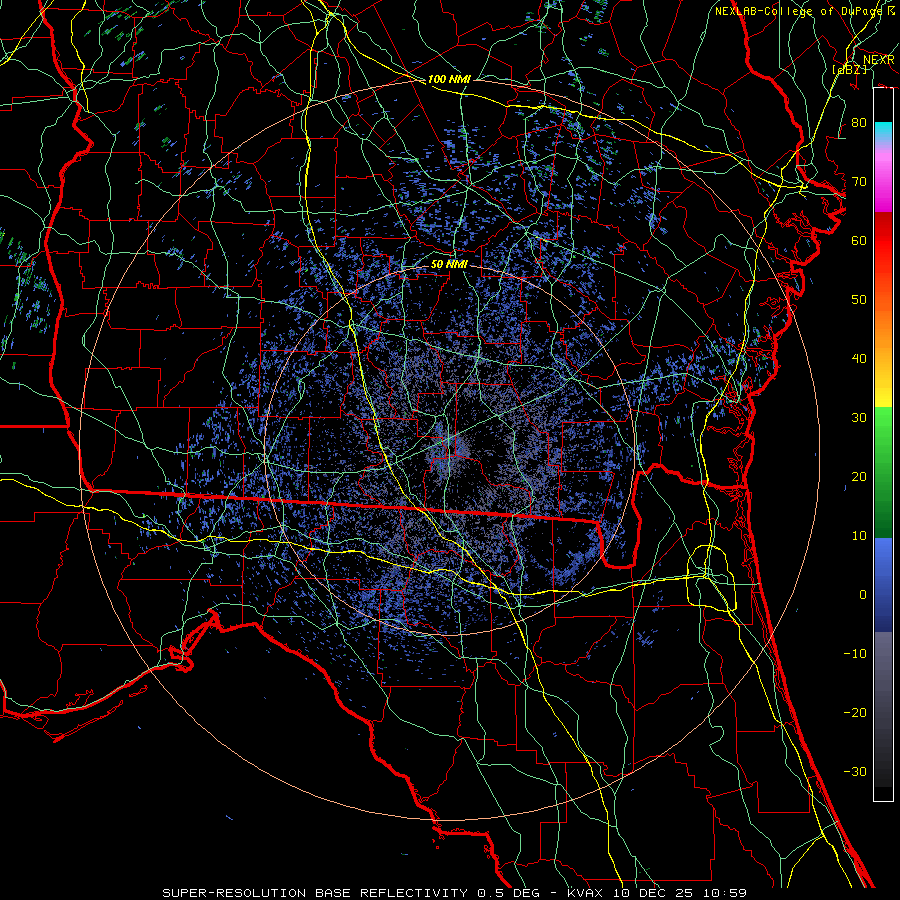Click the '0.5 DEG' tilt text in caption
This screenshot has width=900, height=900.
point(509,893)
